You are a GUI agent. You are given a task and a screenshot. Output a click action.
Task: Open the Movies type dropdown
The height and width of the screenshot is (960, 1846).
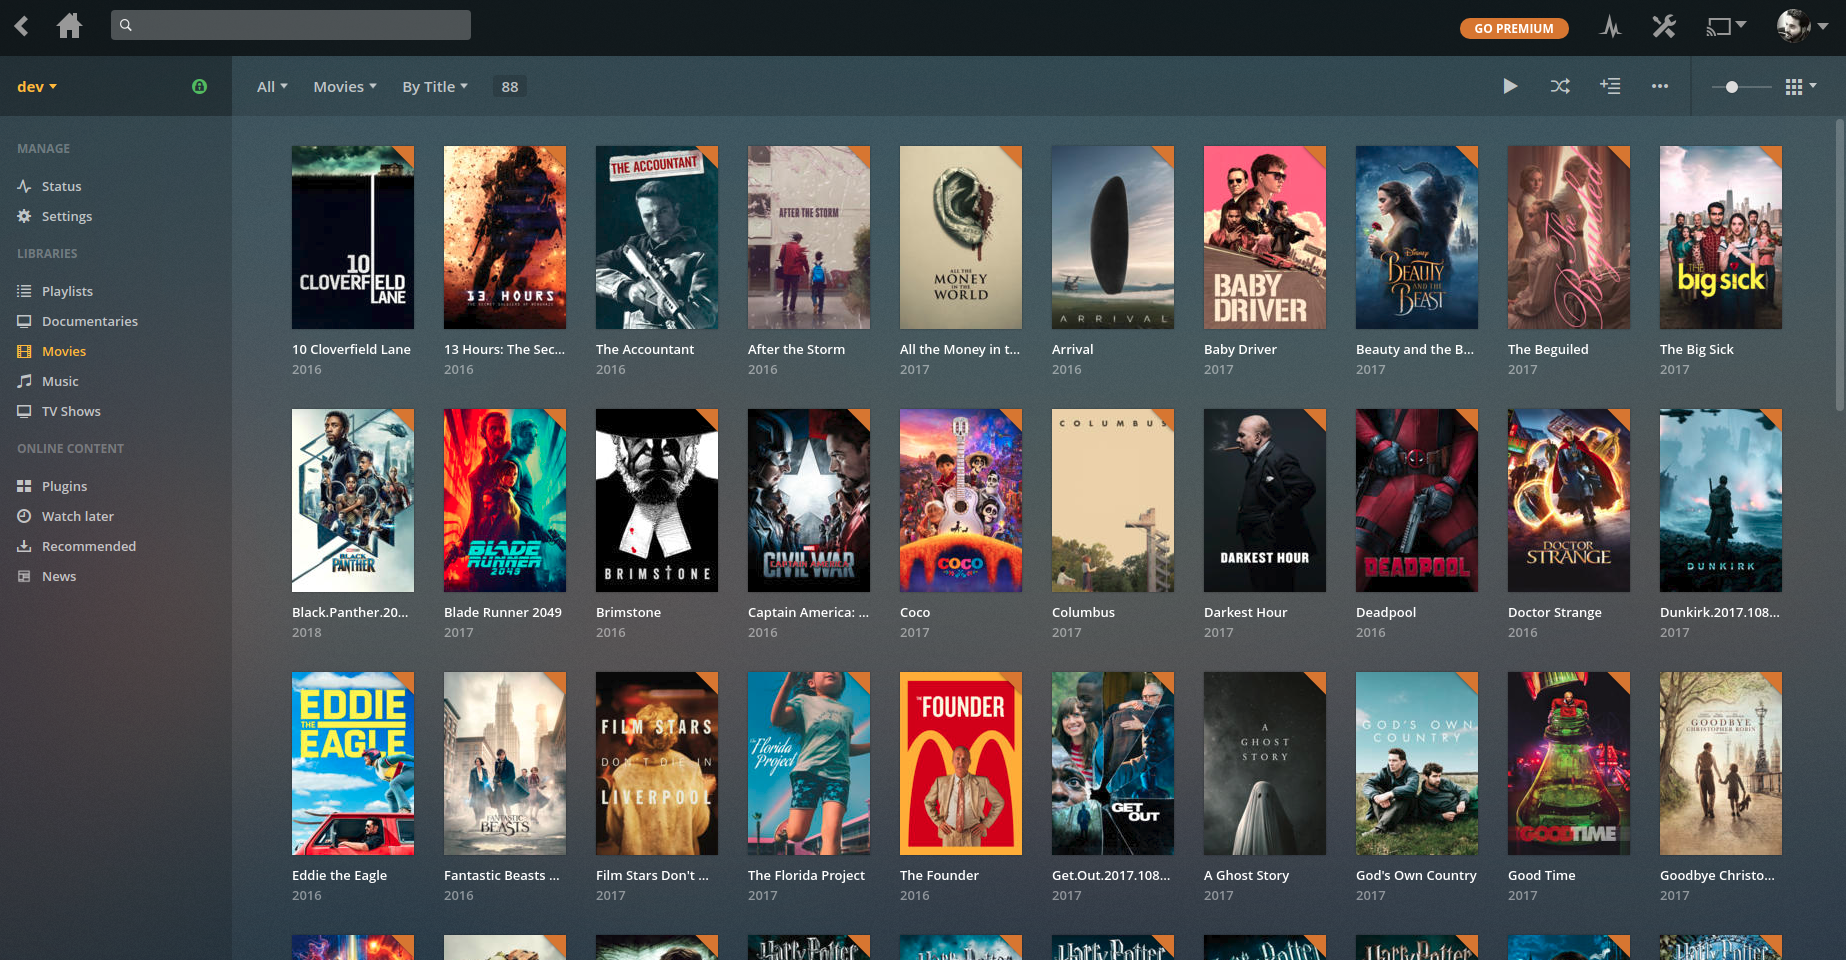coord(345,87)
